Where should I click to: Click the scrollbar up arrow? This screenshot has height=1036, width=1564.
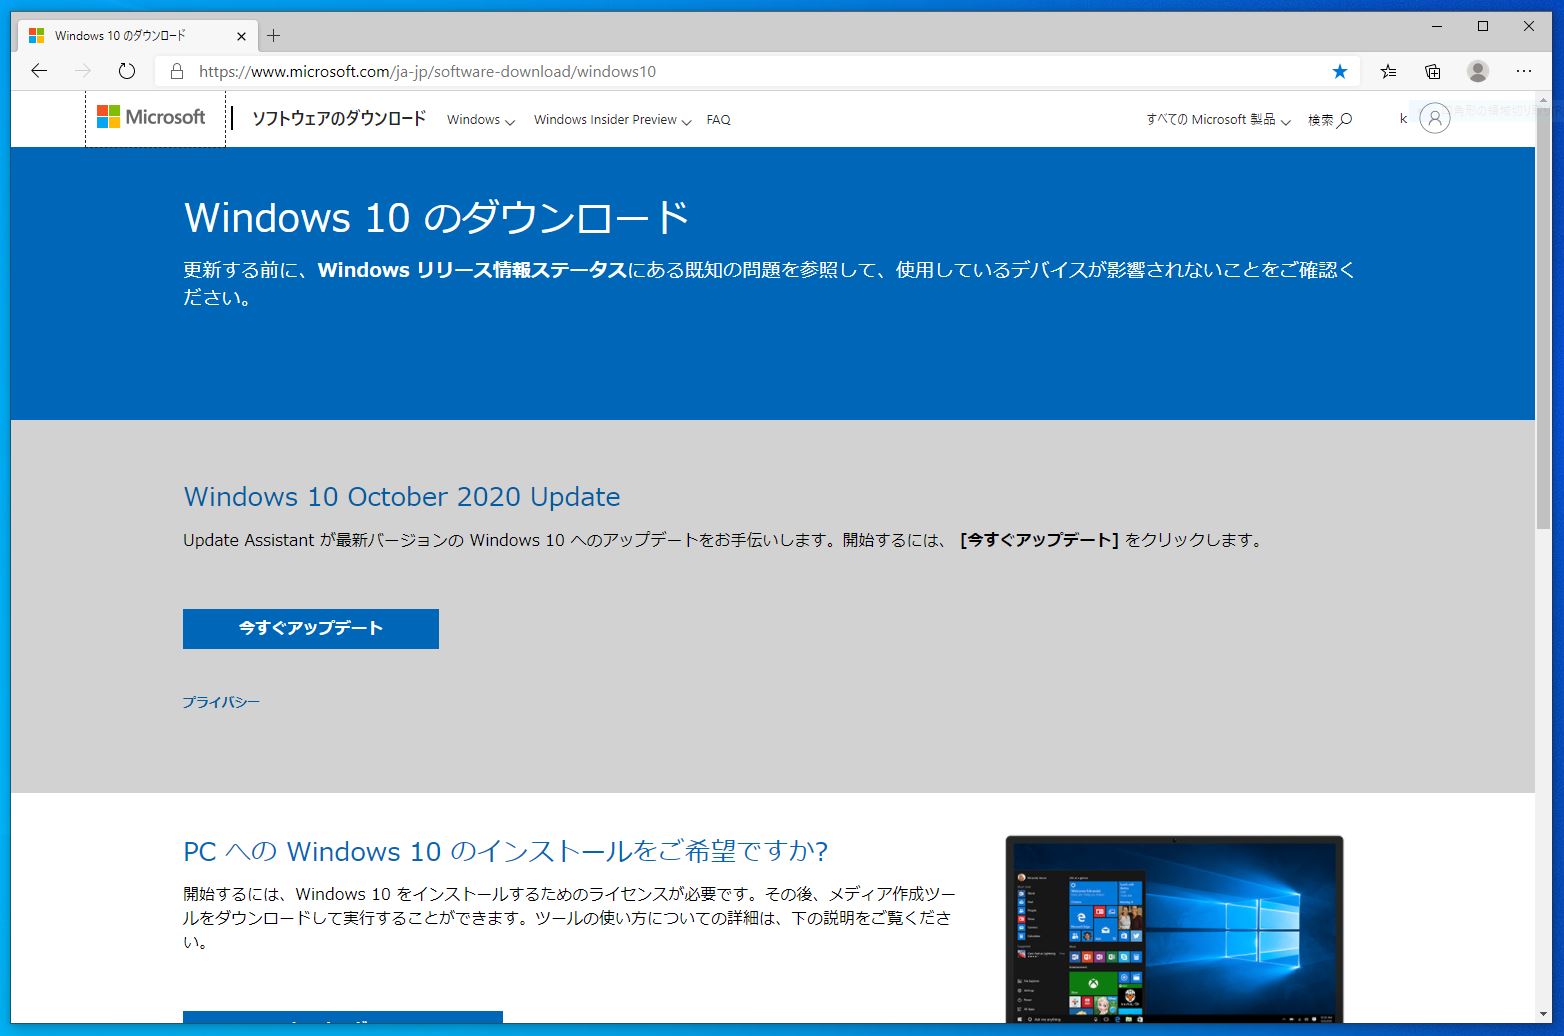tap(1544, 100)
